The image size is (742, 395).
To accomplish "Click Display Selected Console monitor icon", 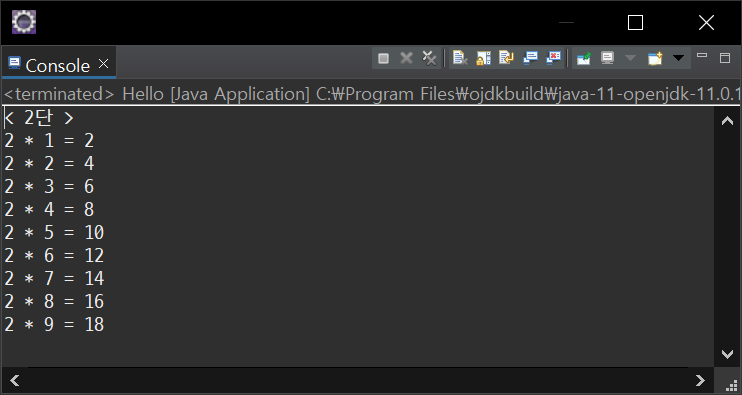I will tap(607, 58).
